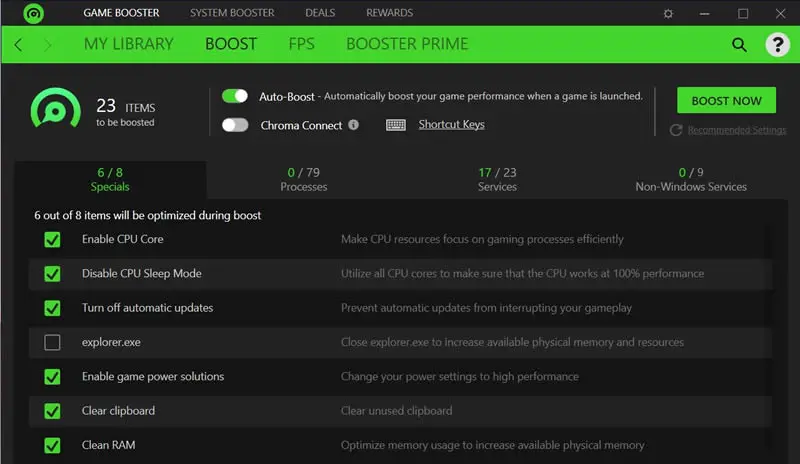Click the explorer.exe label
Image resolution: width=800 pixels, height=464 pixels.
point(111,342)
